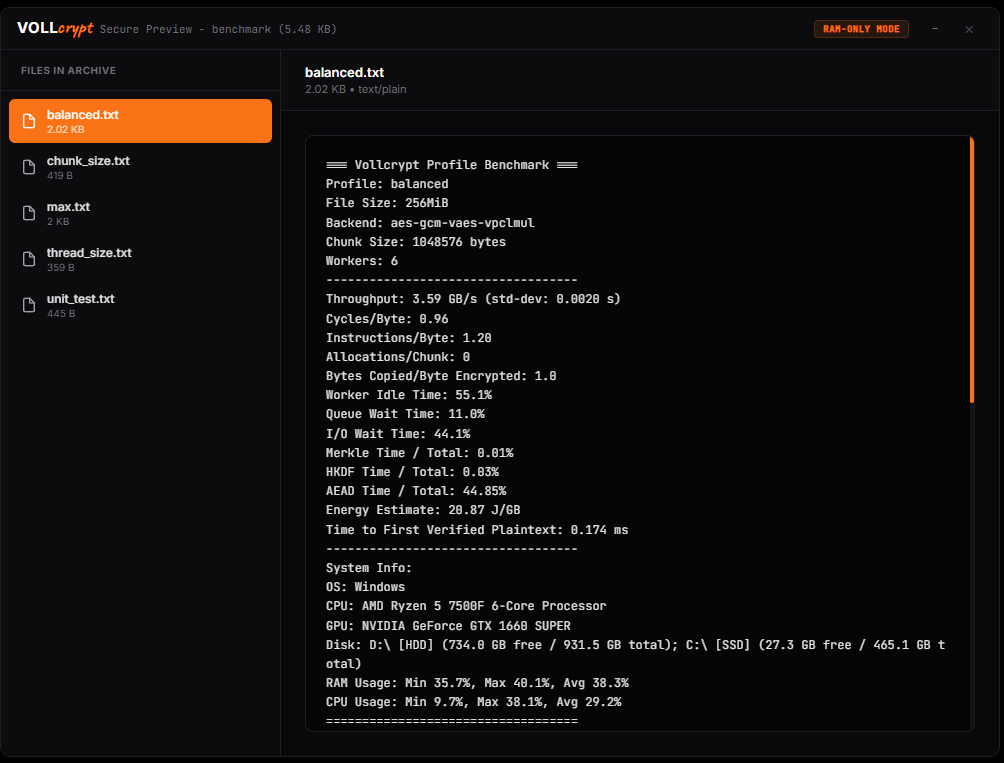Click the balanced.txt preview header title
This screenshot has width=1004, height=763.
344,72
